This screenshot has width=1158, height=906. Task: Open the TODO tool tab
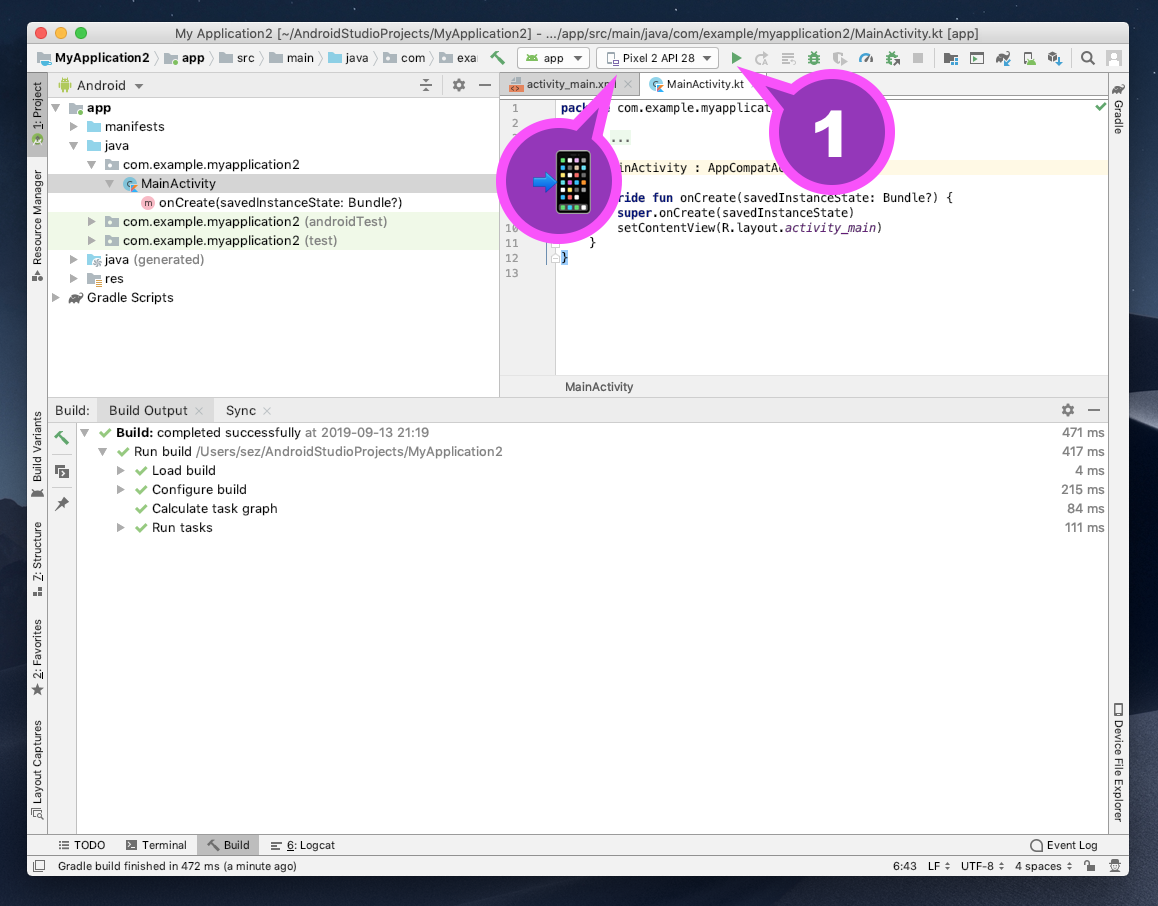82,845
